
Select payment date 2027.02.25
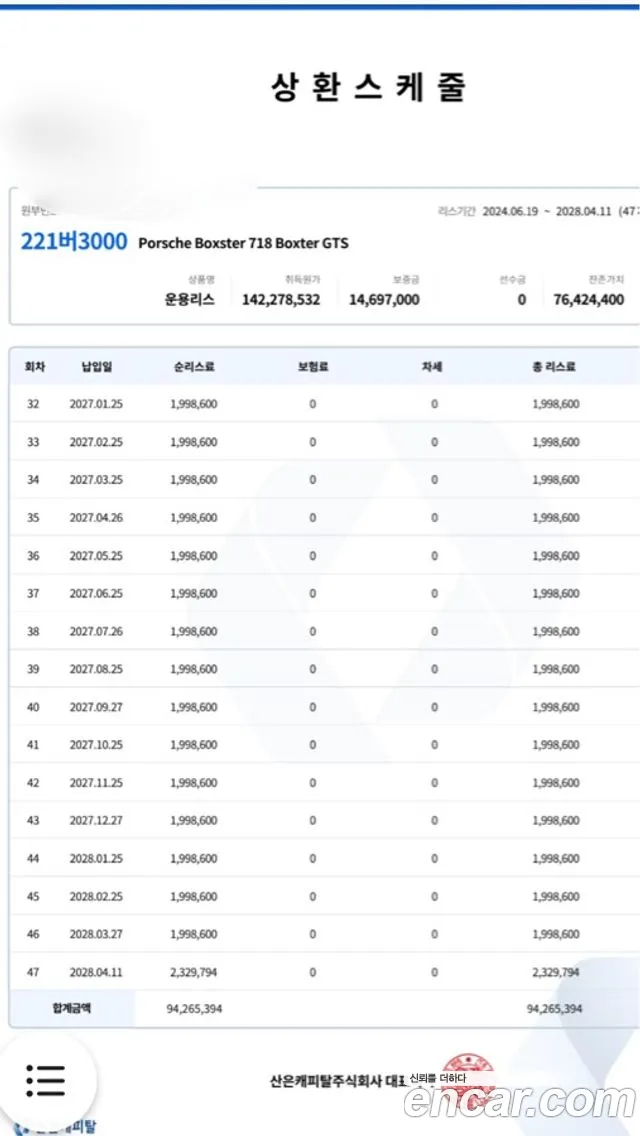(96, 442)
